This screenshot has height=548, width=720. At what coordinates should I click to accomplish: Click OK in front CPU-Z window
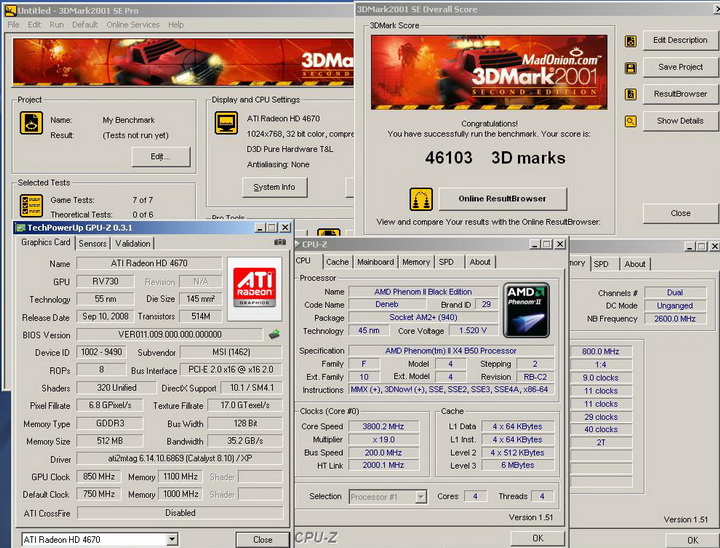tap(538, 538)
